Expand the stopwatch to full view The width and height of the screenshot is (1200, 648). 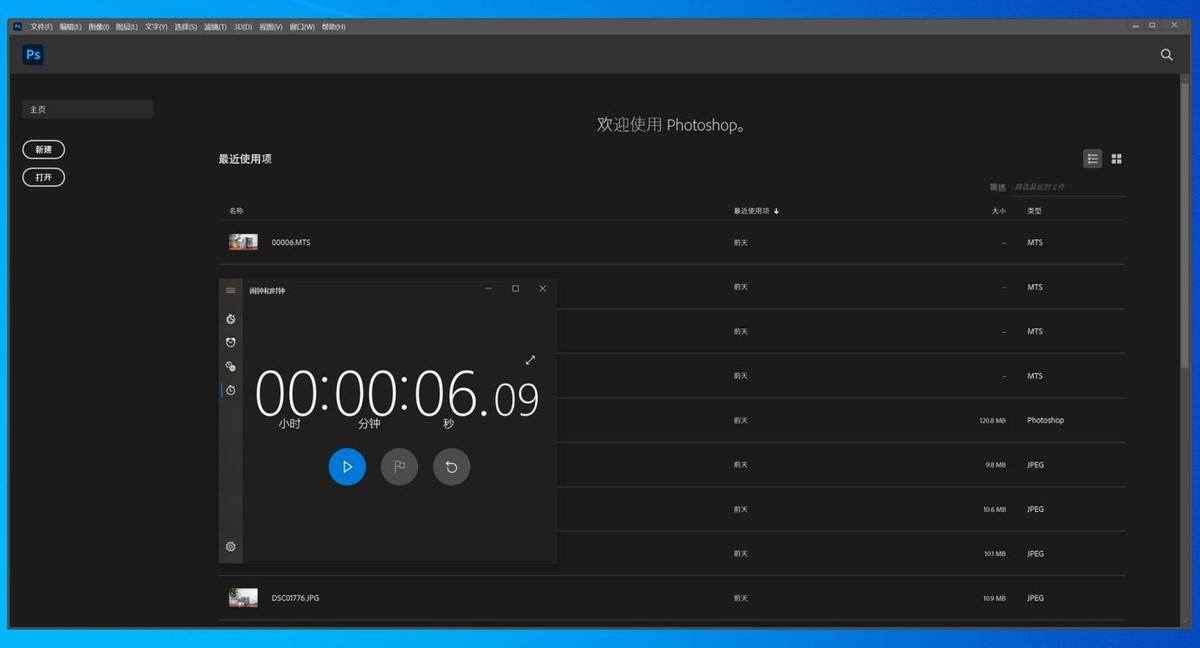click(x=530, y=360)
